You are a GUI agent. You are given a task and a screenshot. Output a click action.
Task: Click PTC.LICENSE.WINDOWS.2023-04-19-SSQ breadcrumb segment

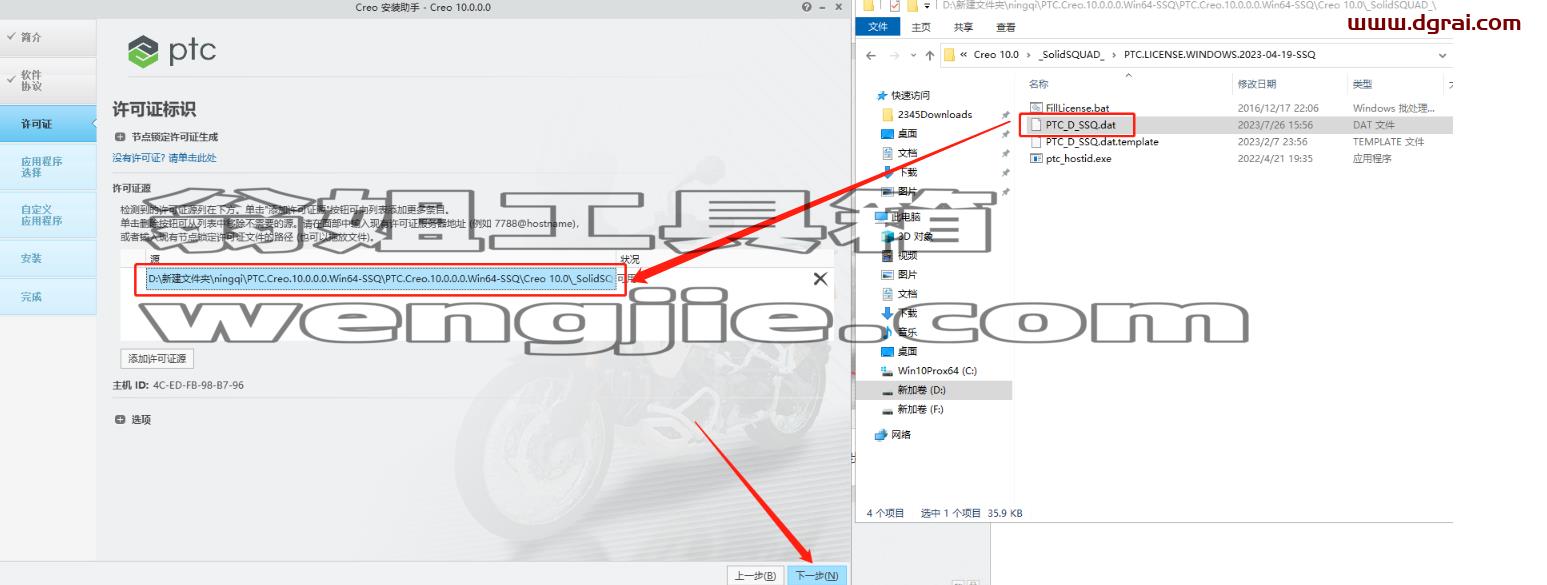click(x=1219, y=55)
